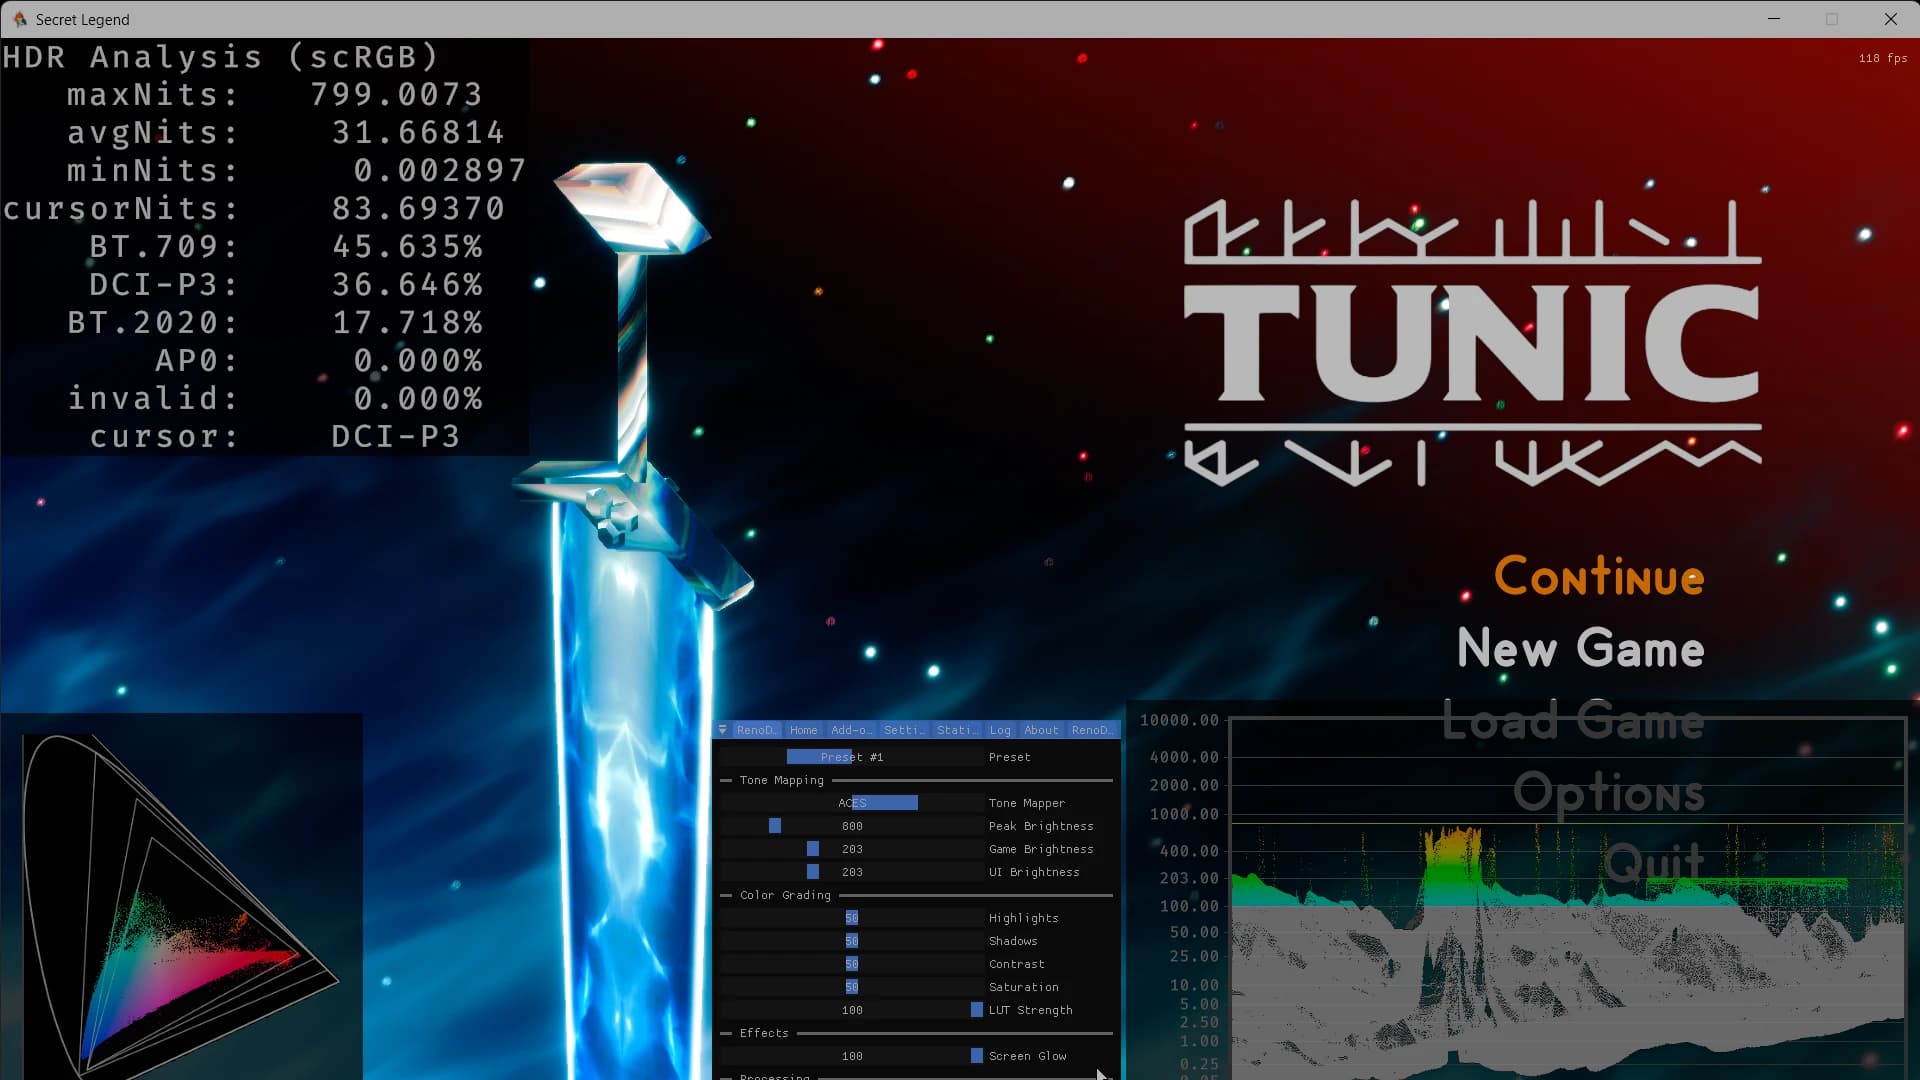Open the game Options menu
This screenshot has width=1920, height=1080.
coord(1608,792)
